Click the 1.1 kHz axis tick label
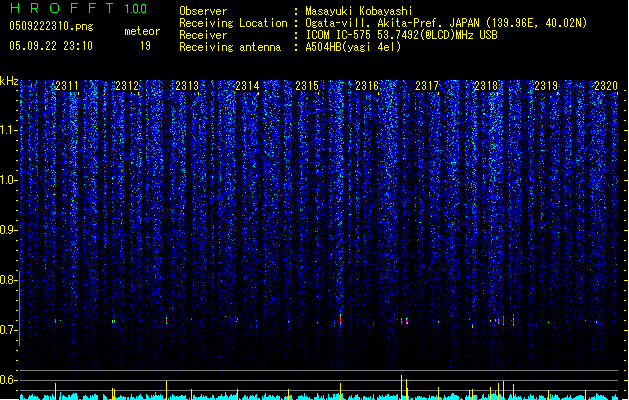Viewport: 629px width, 400px height. [x=9, y=130]
